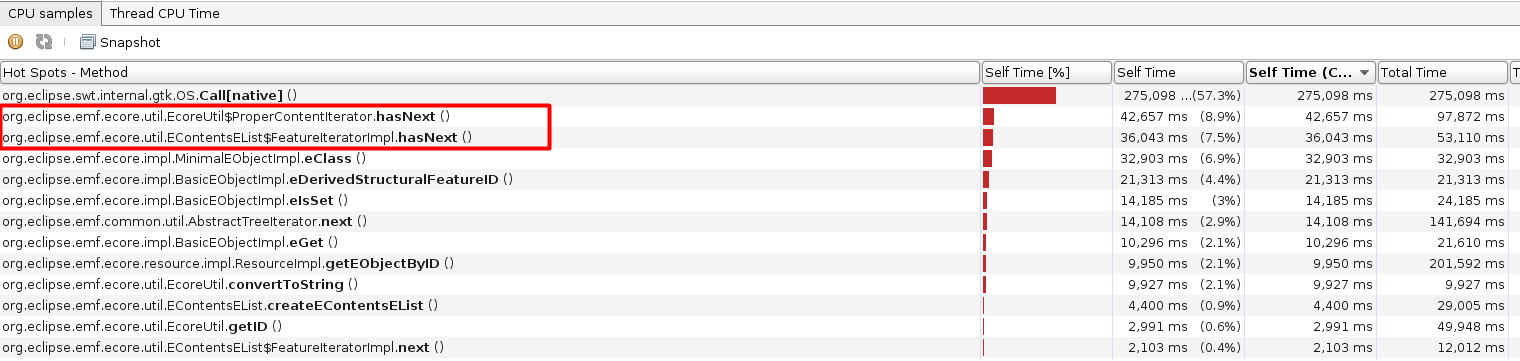Select the MinimalEObjectImpl.eClass row
Image resolution: width=1520 pixels, height=361 pixels.
[760, 158]
